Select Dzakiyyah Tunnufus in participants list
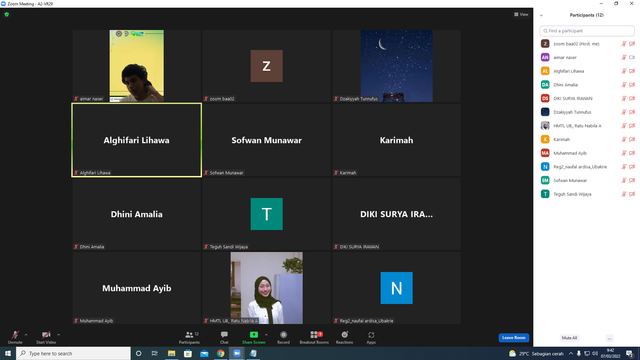 (587, 112)
